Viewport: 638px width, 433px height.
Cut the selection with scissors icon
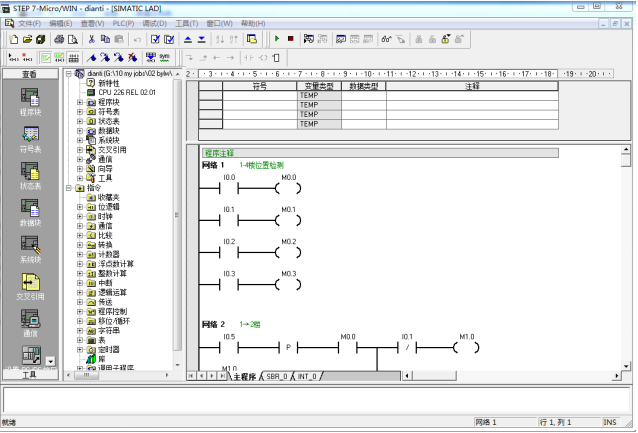click(92, 39)
